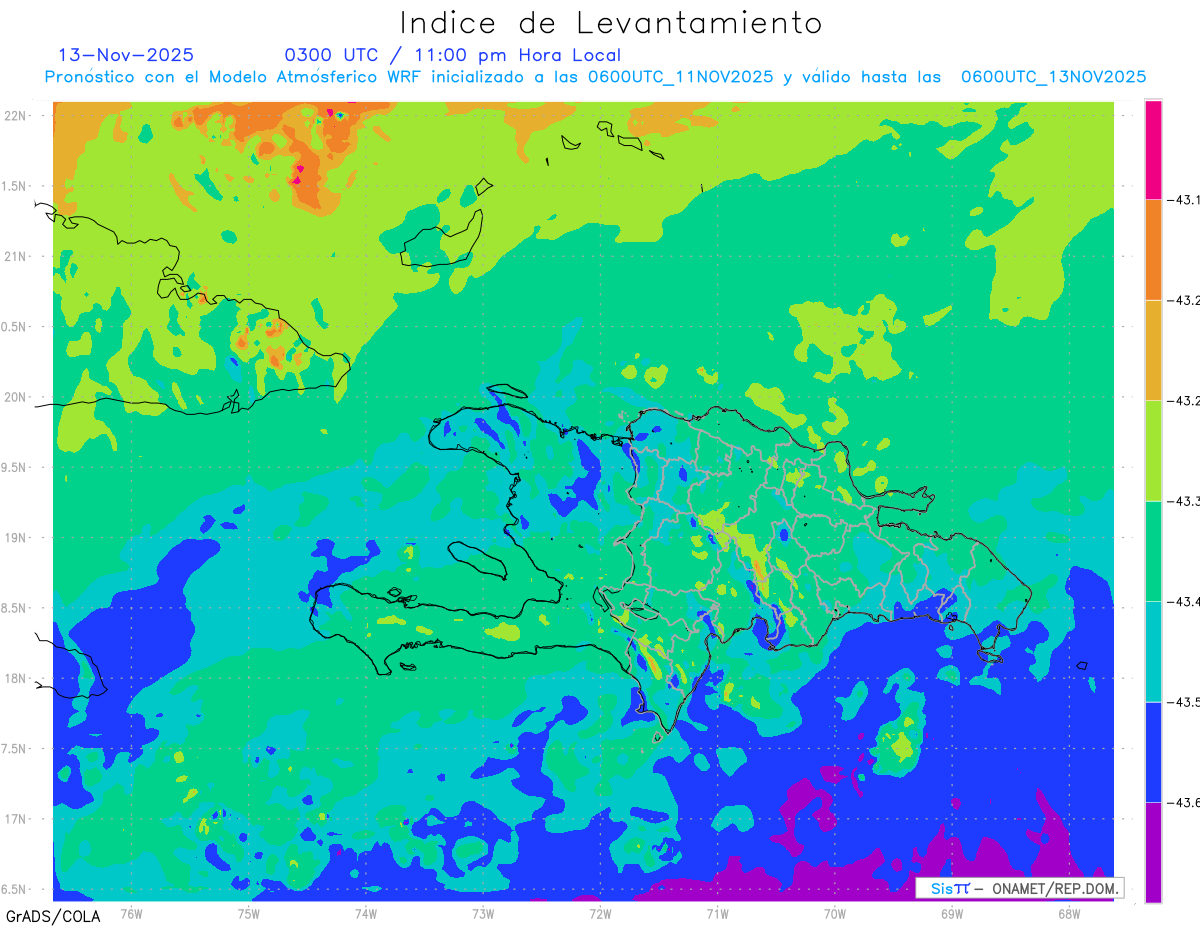Click the "SisTT - ONAMET/REP.DOM." credit box

click(x=1020, y=888)
